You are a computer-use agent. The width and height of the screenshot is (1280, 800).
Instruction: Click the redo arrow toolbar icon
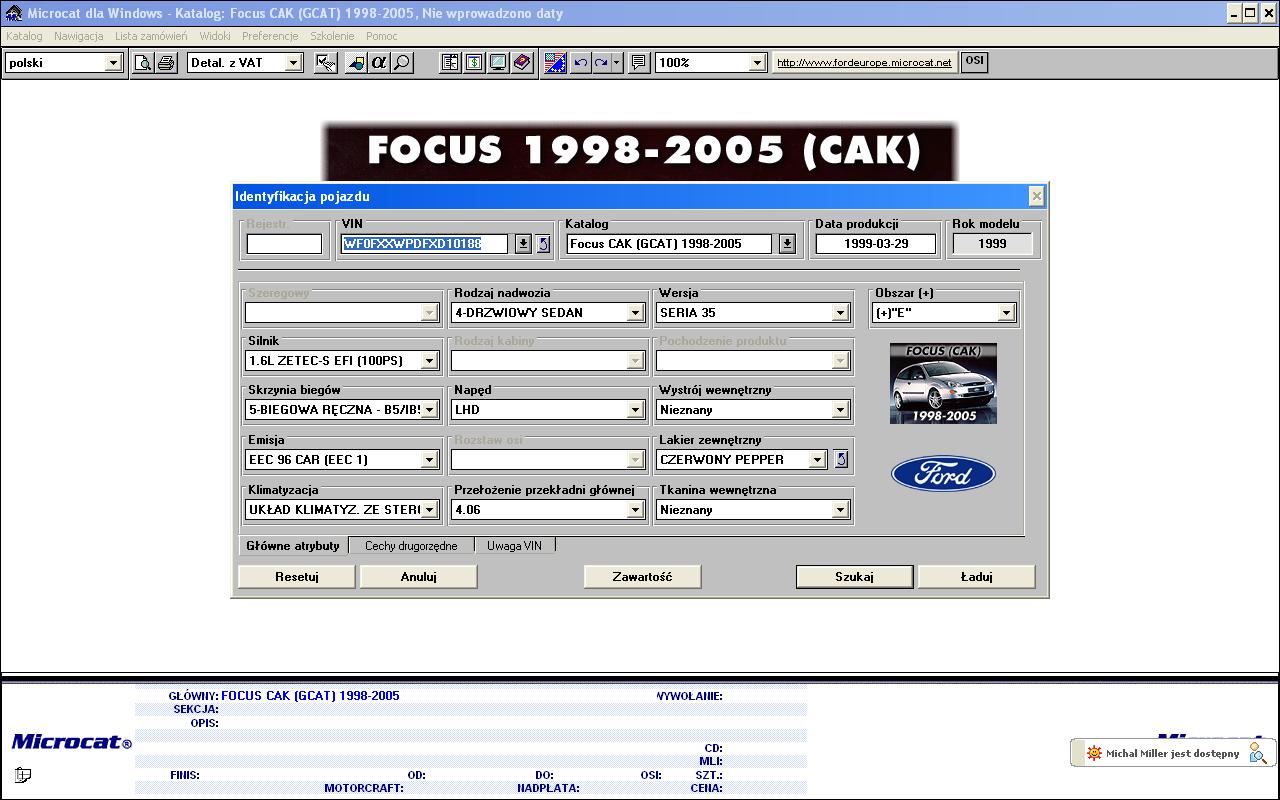601,63
